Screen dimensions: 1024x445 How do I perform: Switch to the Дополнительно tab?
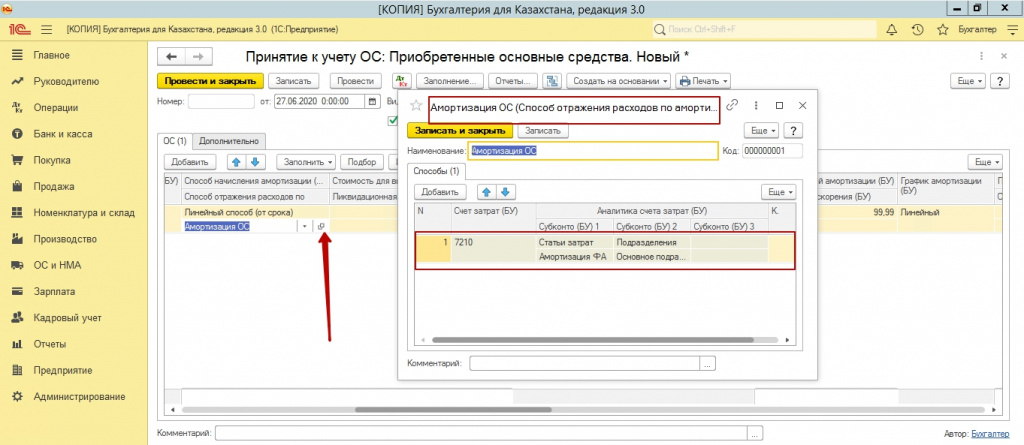(229, 140)
